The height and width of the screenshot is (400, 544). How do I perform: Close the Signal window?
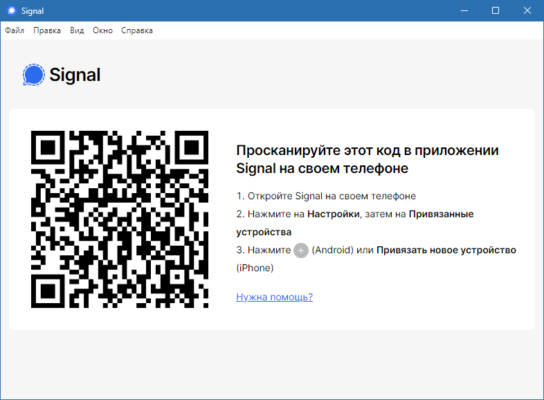coord(527,11)
